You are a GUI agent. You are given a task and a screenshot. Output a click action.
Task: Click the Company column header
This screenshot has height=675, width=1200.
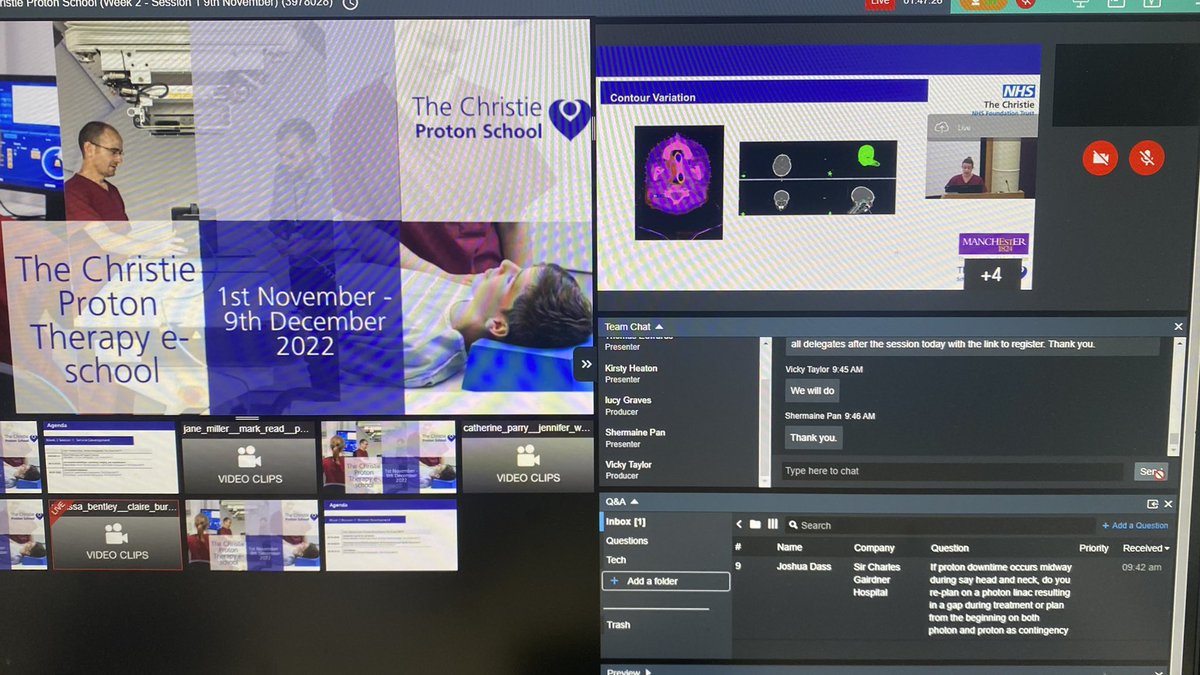tap(874, 548)
